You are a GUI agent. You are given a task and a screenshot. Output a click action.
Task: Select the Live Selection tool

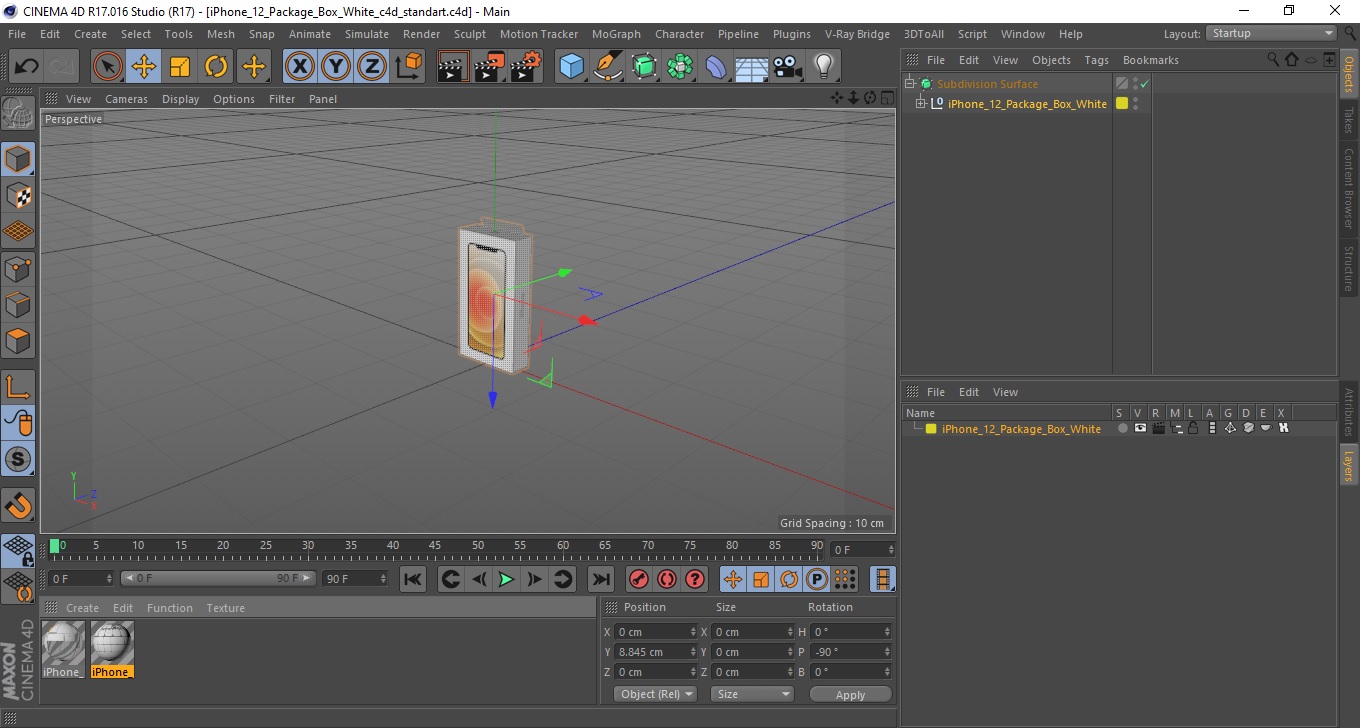pos(108,67)
